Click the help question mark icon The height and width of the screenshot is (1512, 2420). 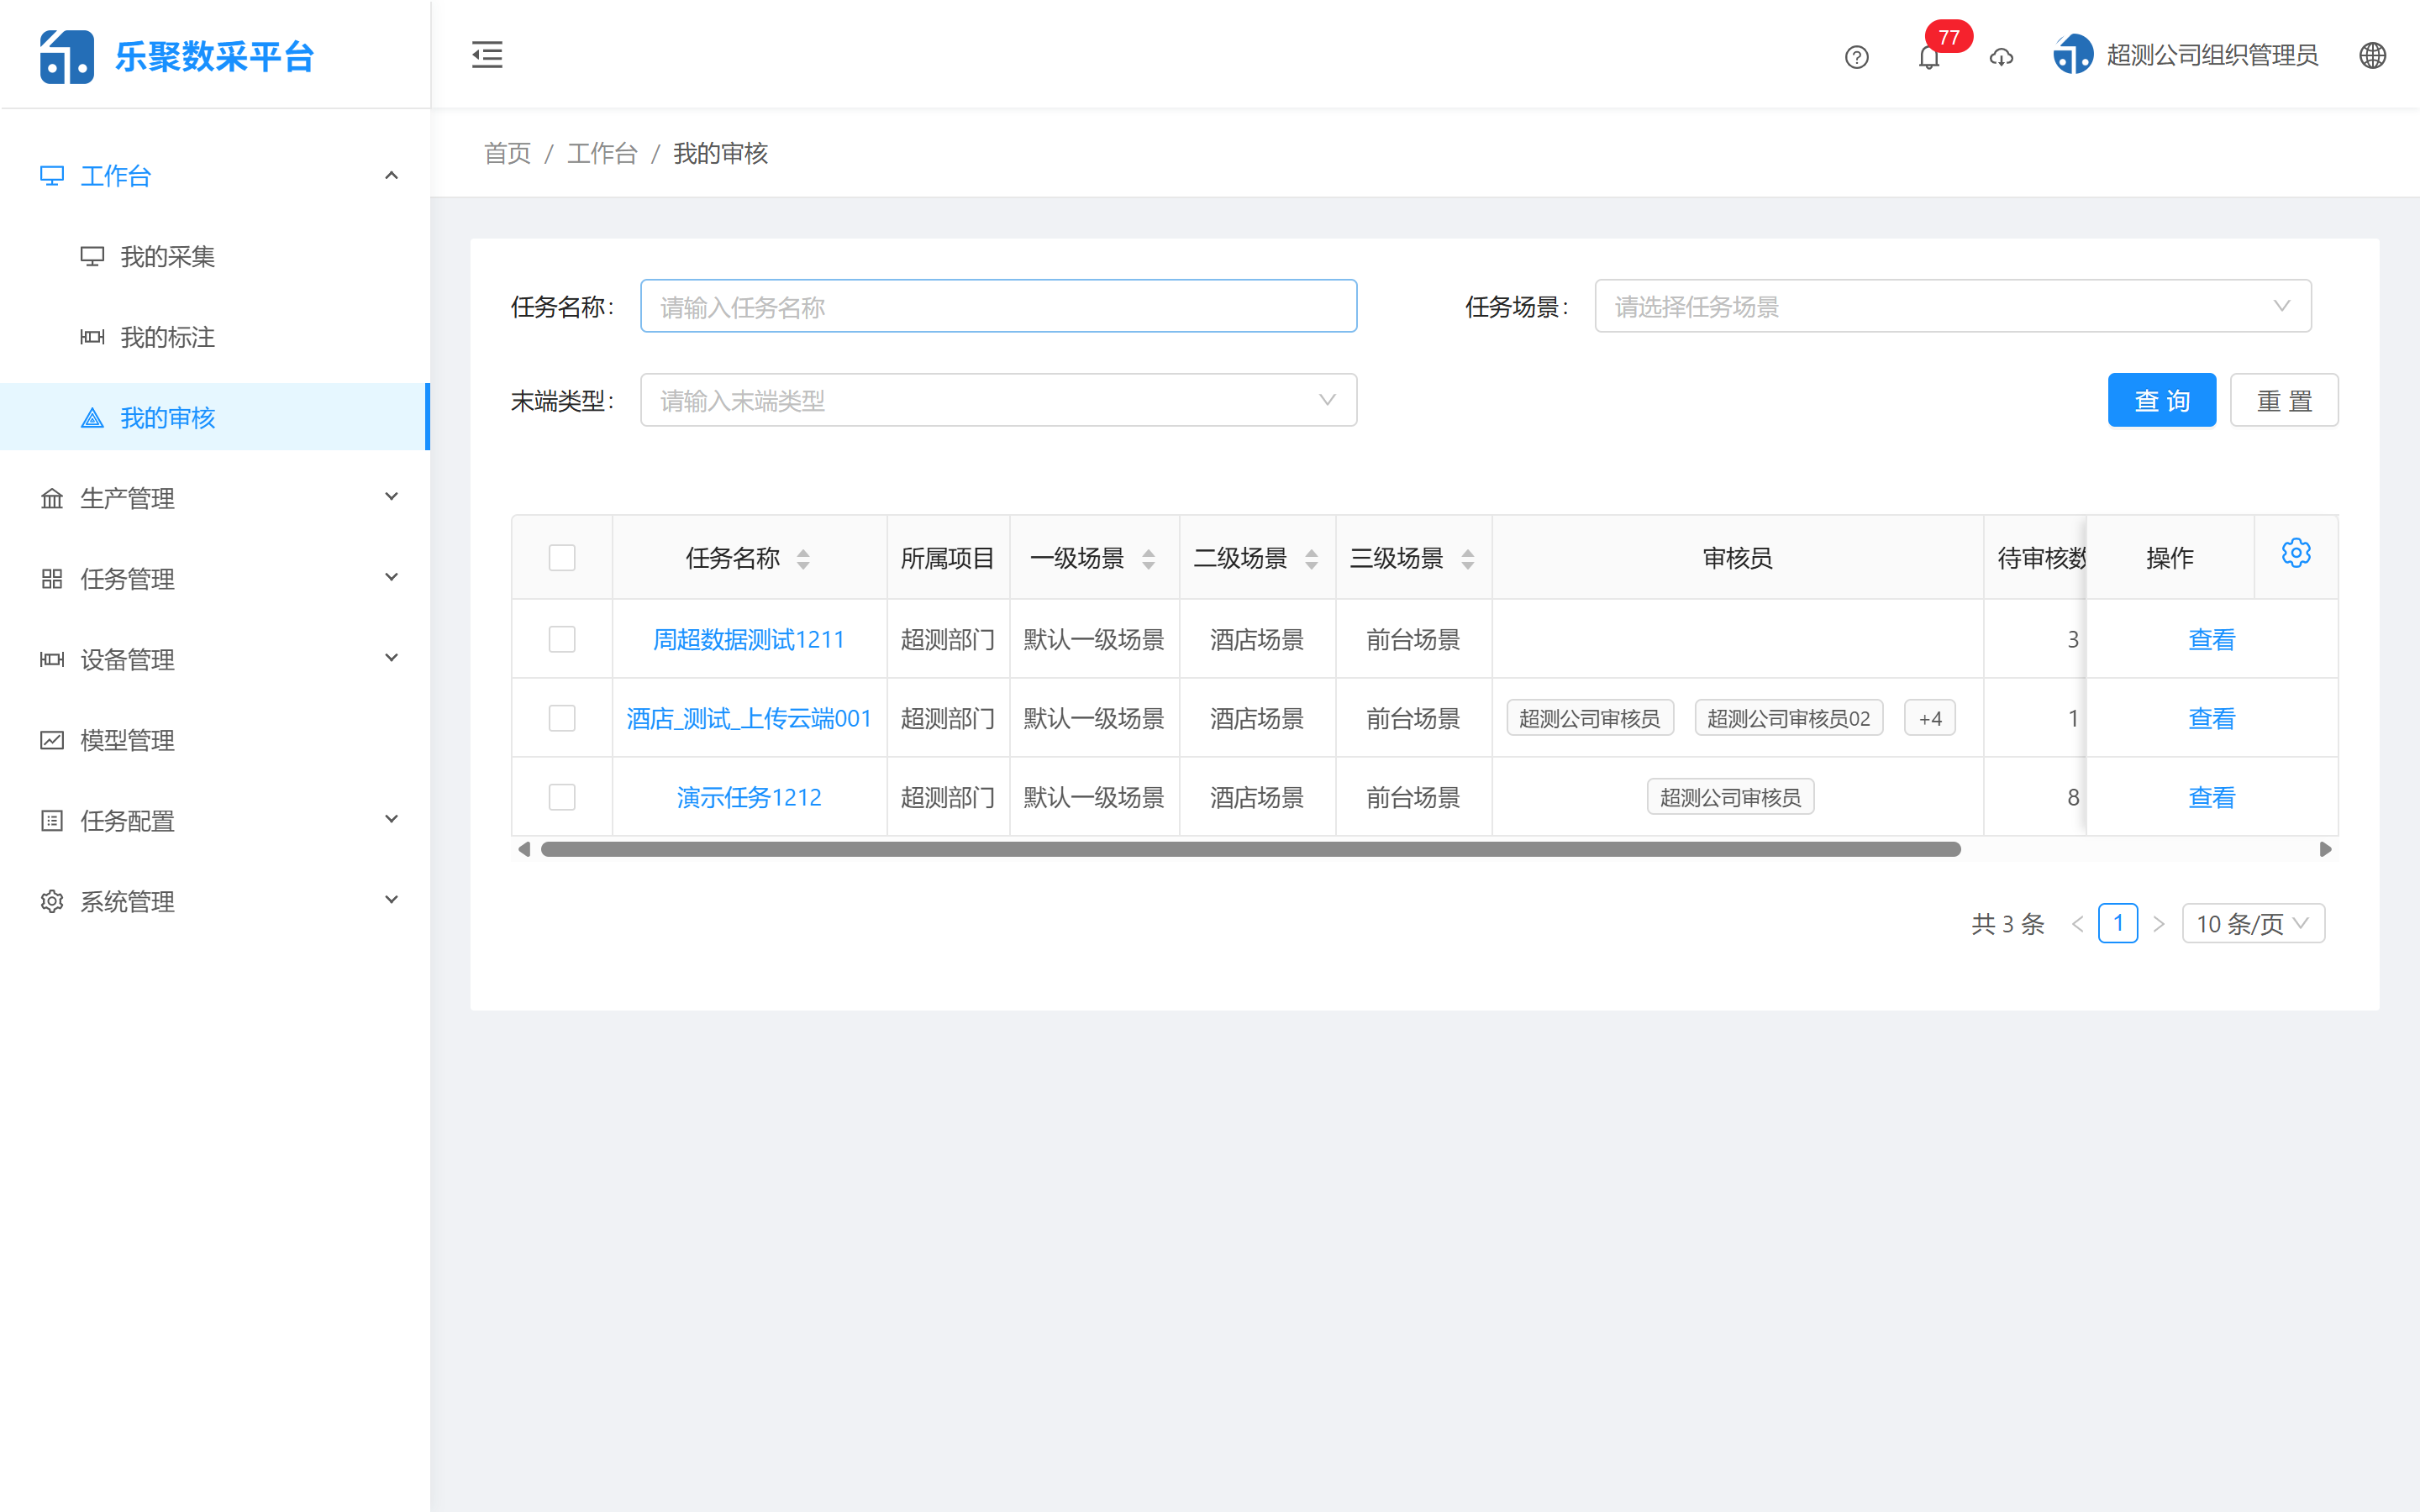coord(1857,57)
